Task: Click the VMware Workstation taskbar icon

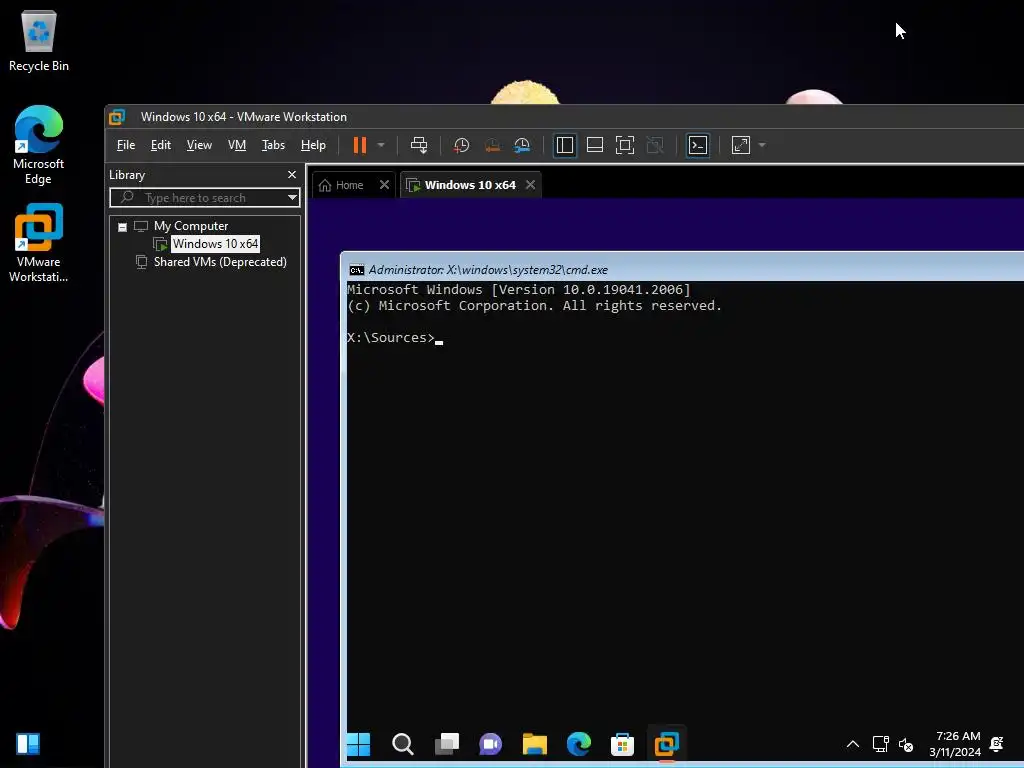Action: coord(667,744)
